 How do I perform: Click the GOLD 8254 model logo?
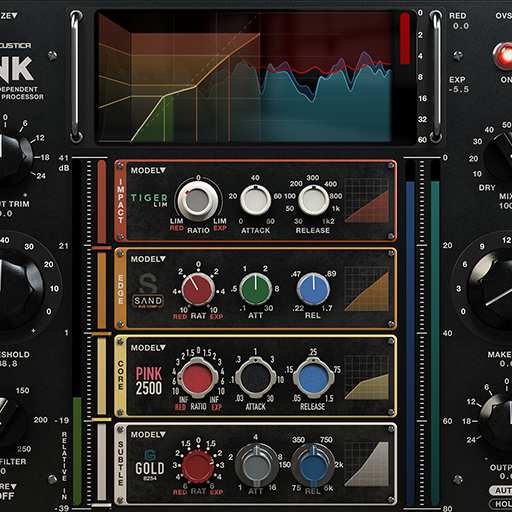[150, 466]
